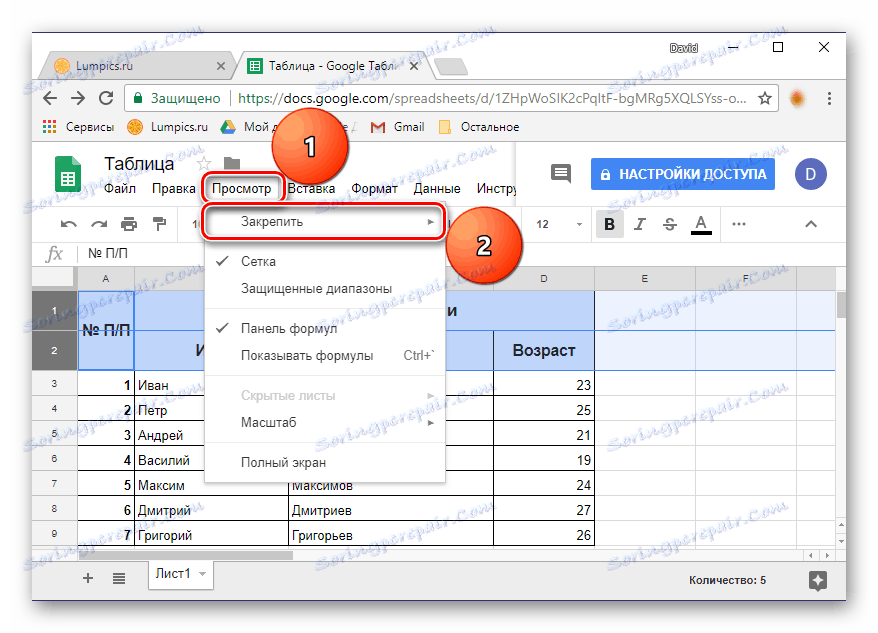
Task: Select Показывать формулы menu entry
Action: (325, 356)
